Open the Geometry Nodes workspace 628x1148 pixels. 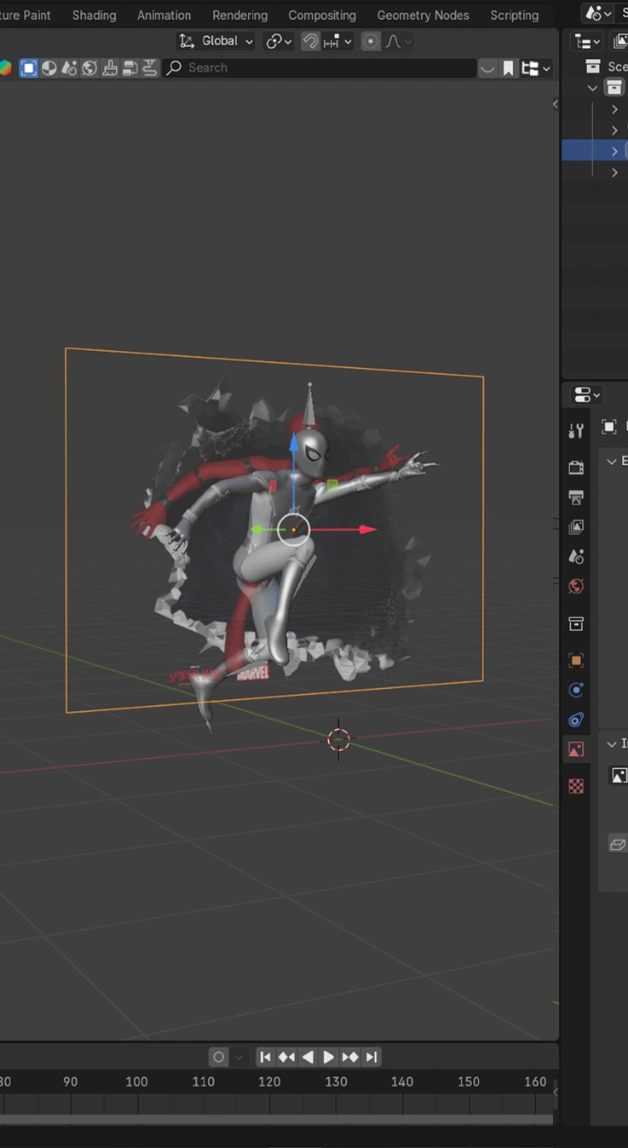point(423,15)
